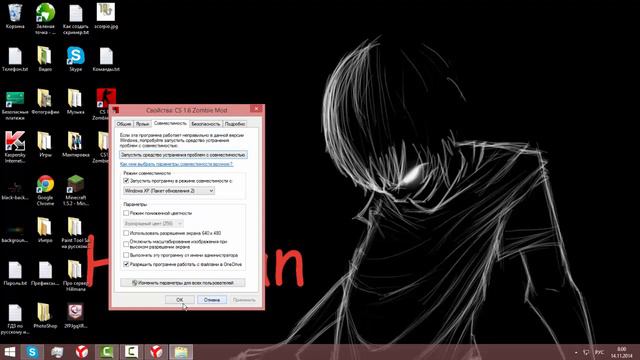Open the Зеленая точка green globe shortcut
The image size is (640, 360).
45,13
